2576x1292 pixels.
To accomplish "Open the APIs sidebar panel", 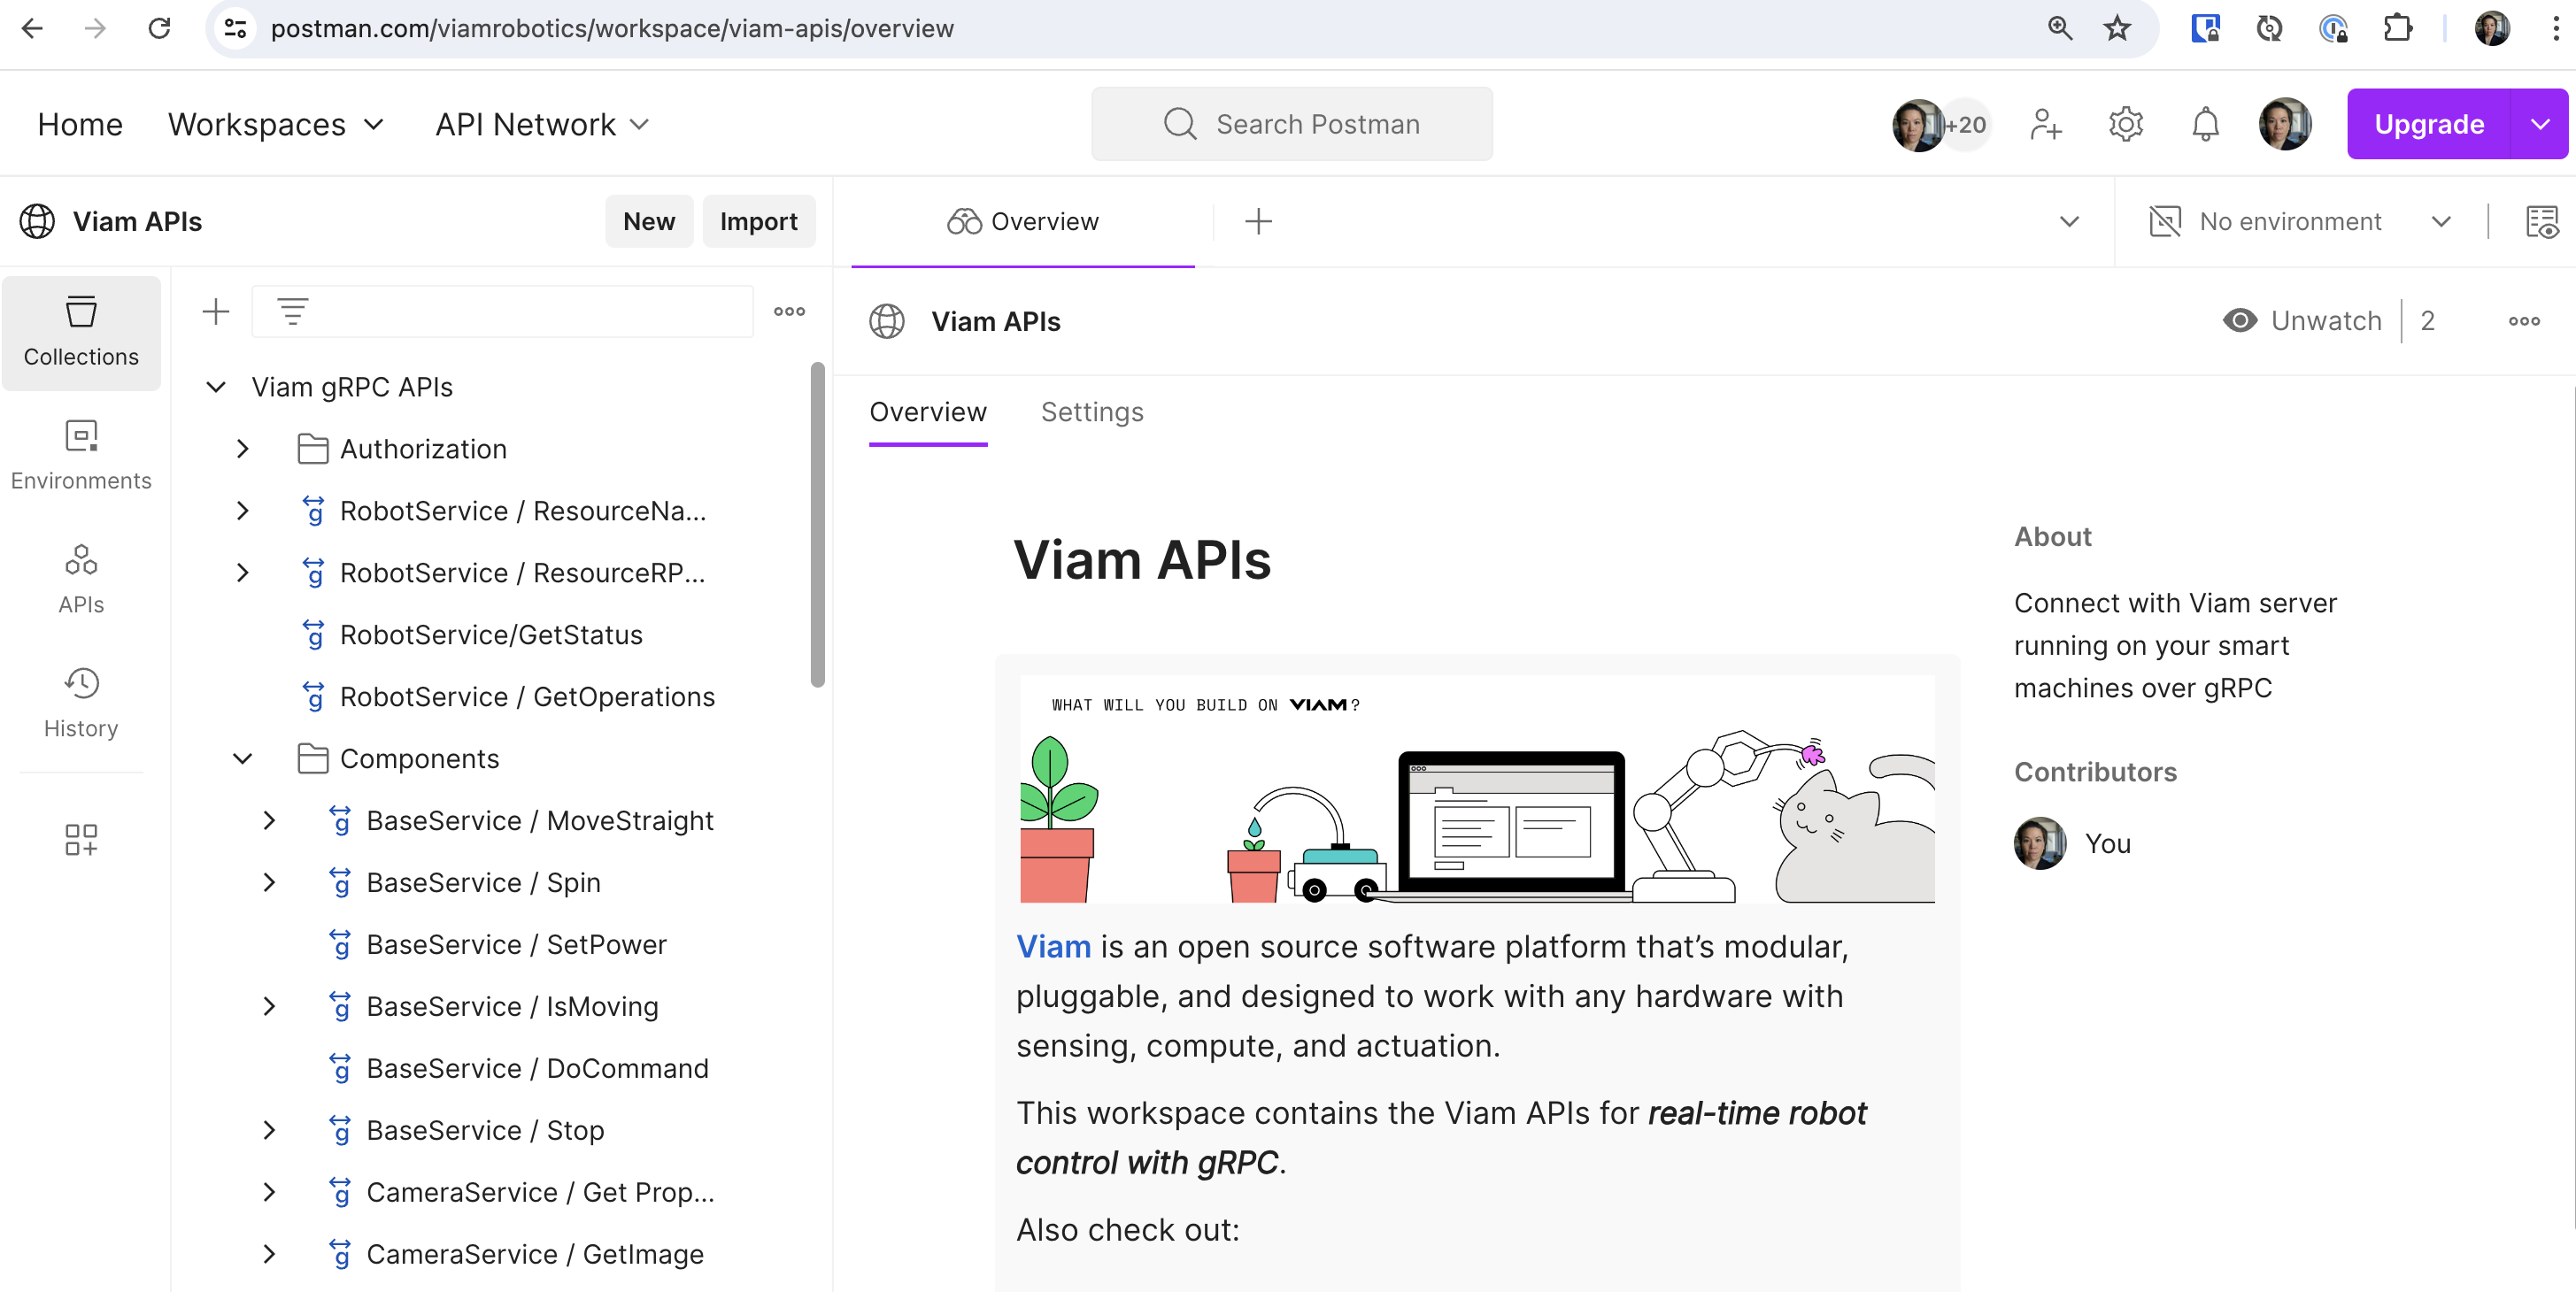I will pyautogui.click(x=81, y=580).
